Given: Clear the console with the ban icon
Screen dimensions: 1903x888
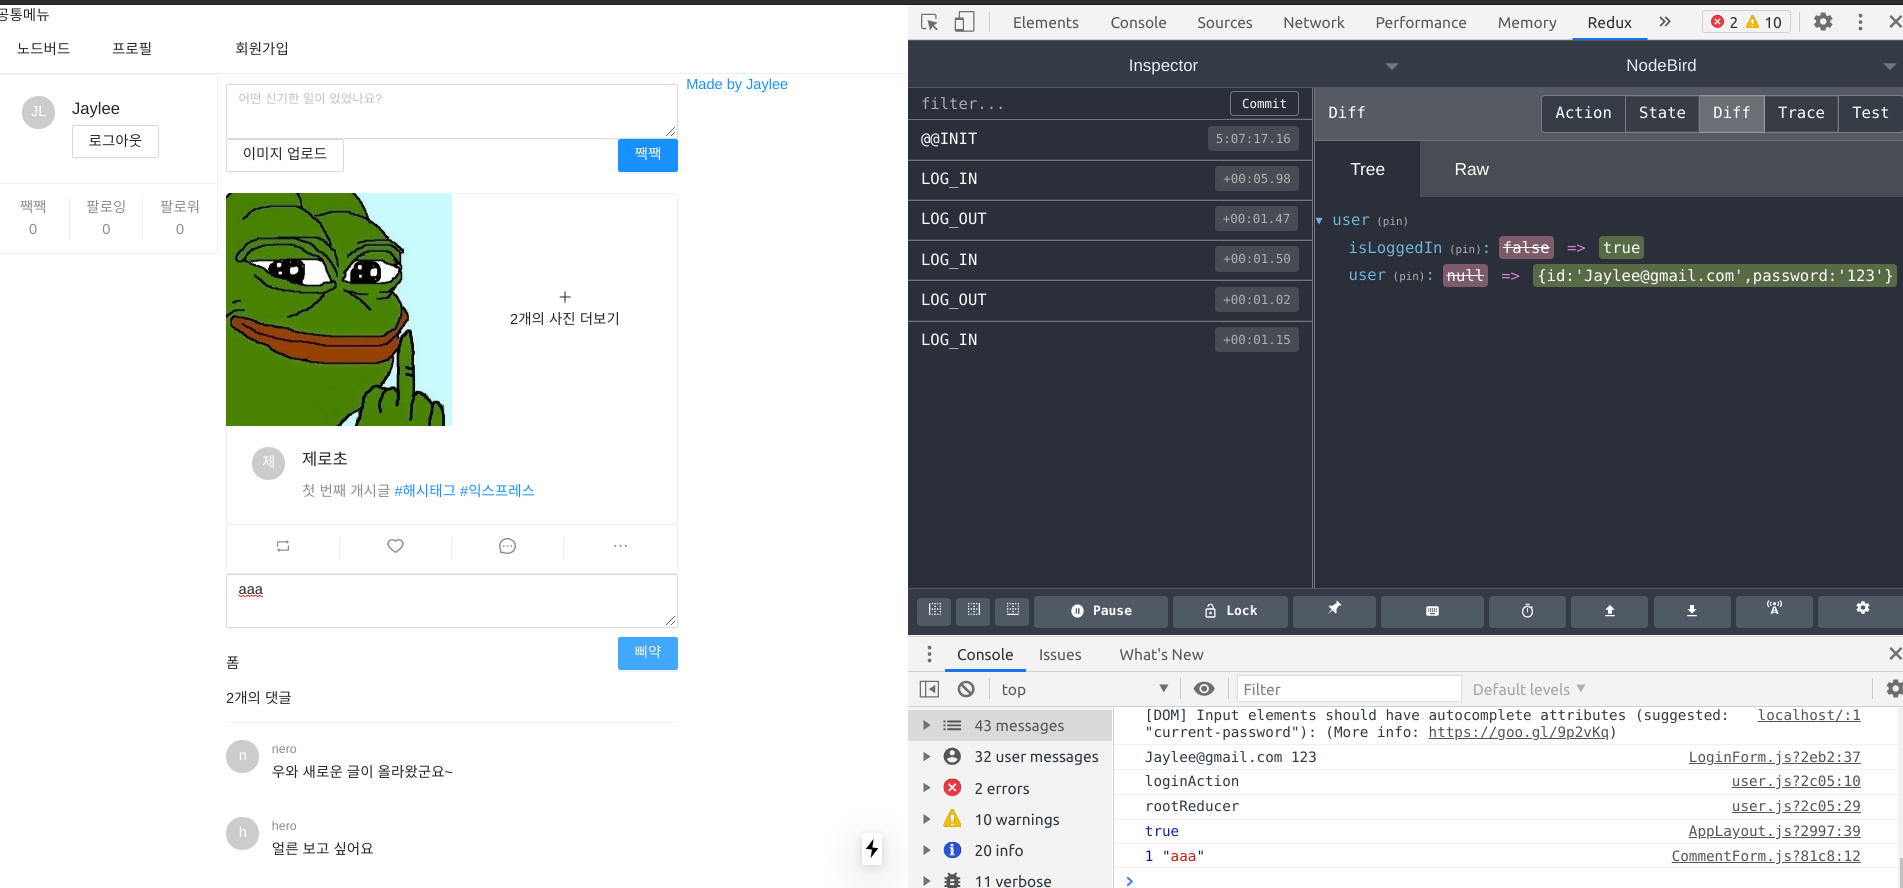Looking at the screenshot, I should (966, 689).
